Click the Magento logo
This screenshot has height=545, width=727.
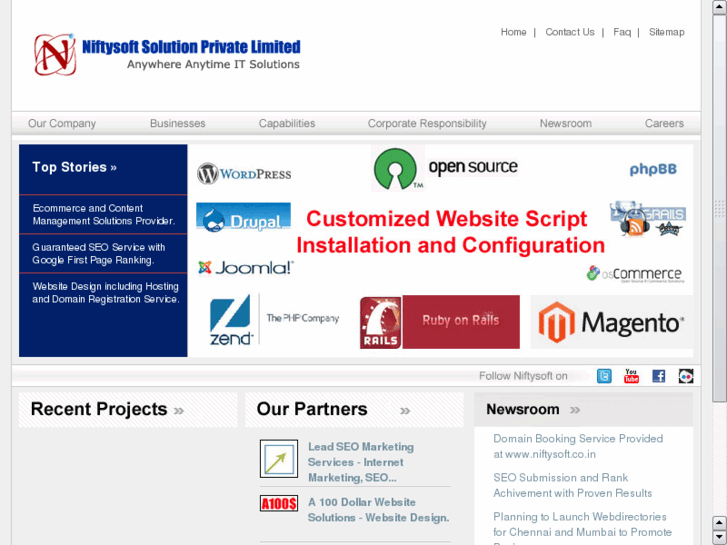(611, 322)
